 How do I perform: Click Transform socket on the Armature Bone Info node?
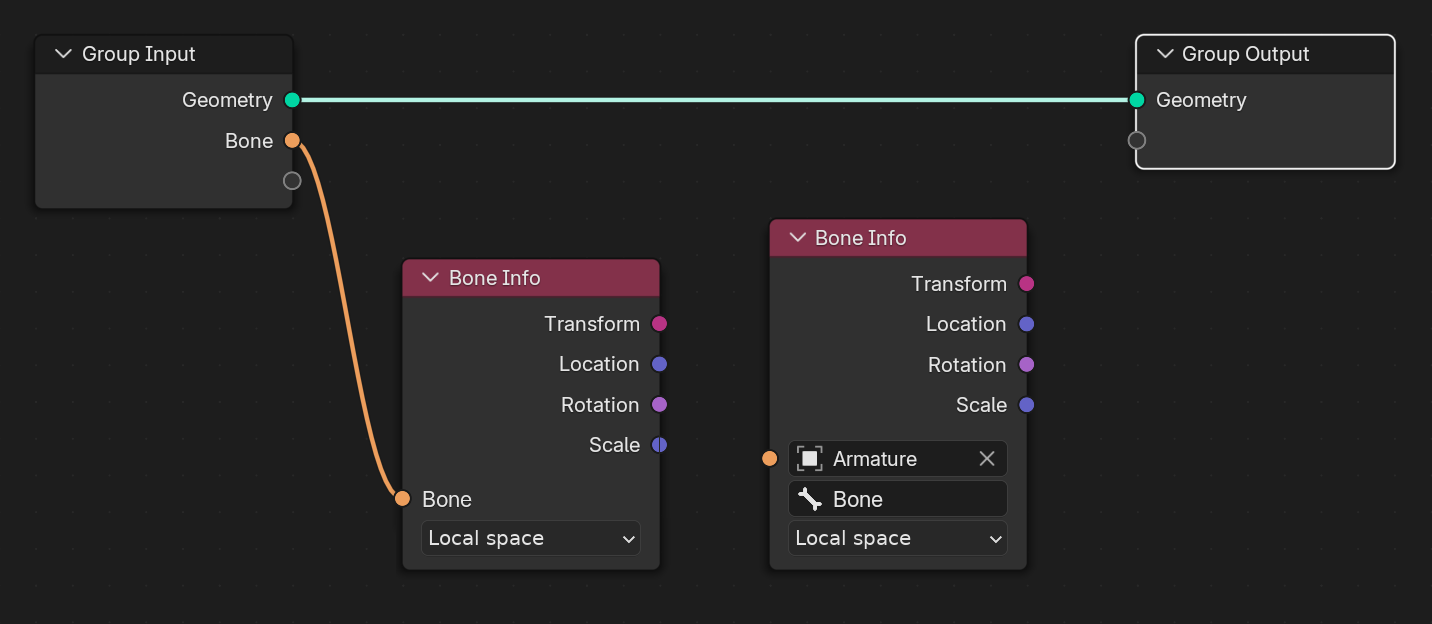point(1026,284)
